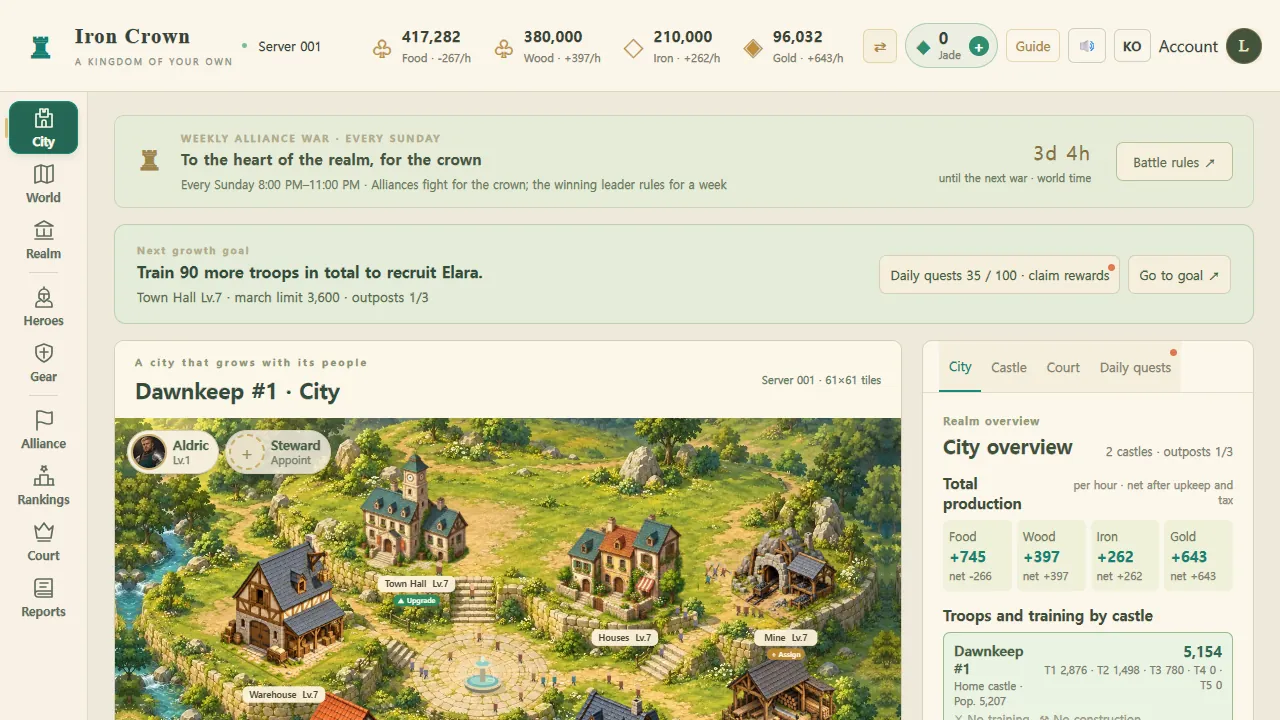Select Aldric's hero portrait
This screenshot has height=720, width=1280.
click(149, 452)
